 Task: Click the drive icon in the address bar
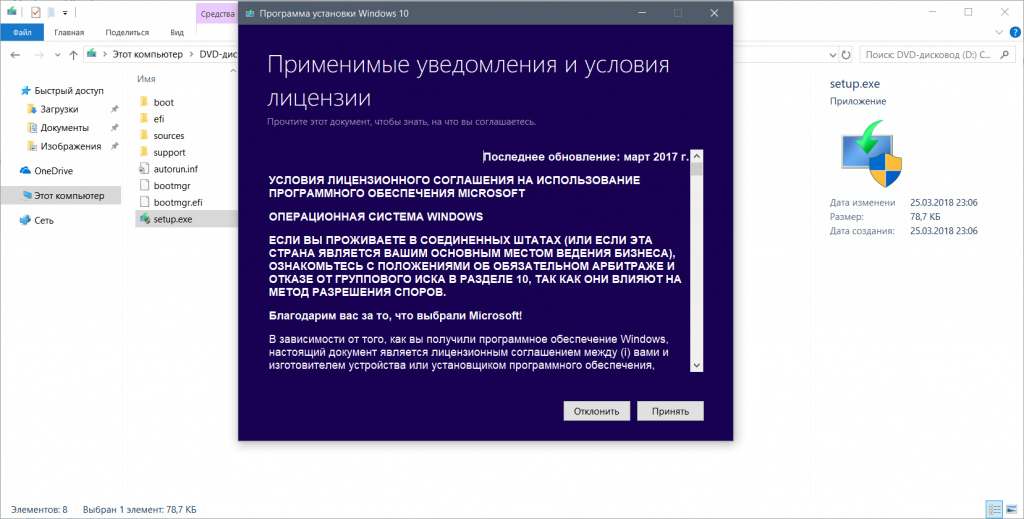click(x=92, y=54)
